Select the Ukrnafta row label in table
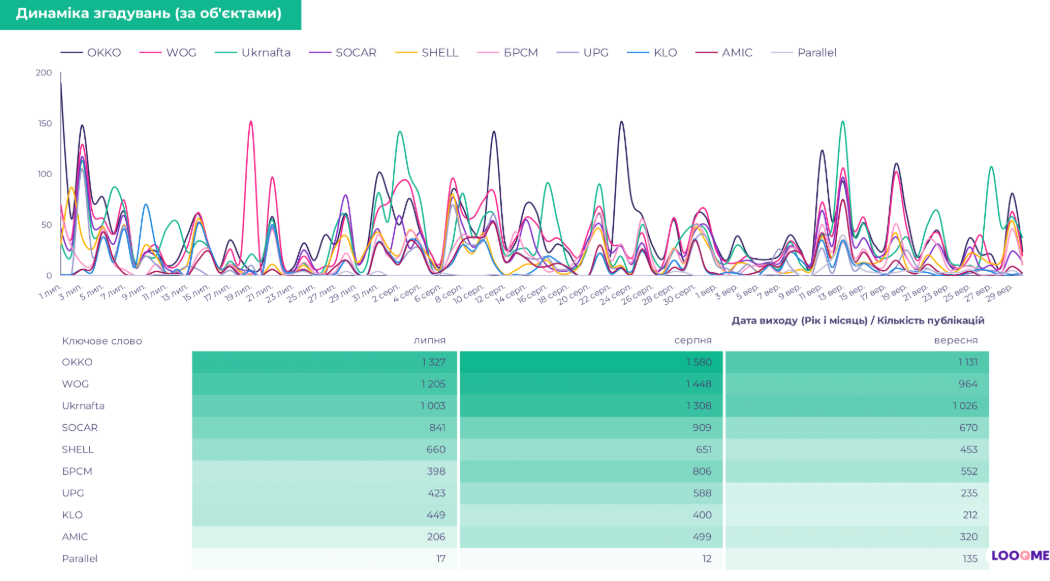The image size is (1050, 581). (83, 406)
